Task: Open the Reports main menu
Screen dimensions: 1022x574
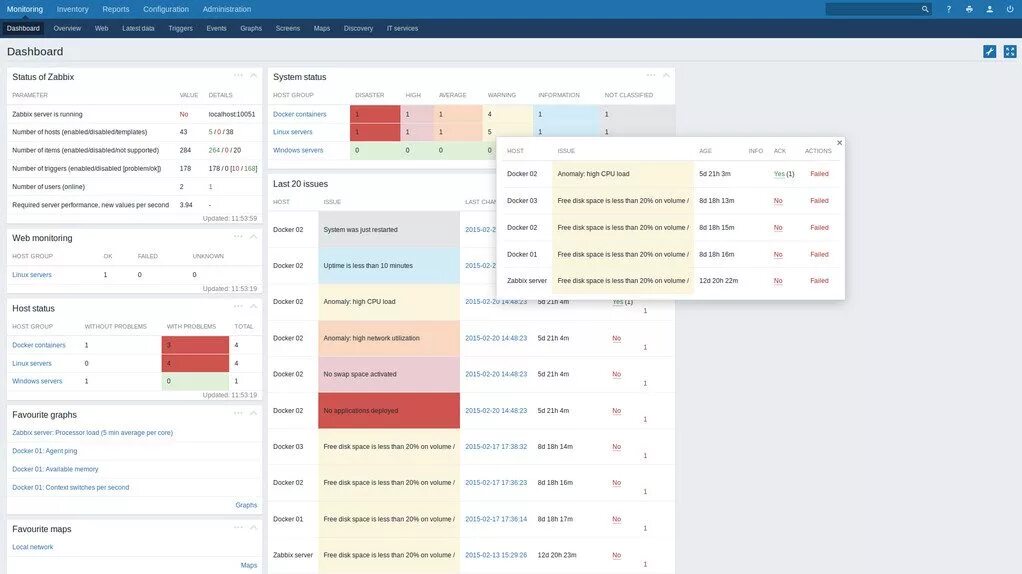Action: 116,9
